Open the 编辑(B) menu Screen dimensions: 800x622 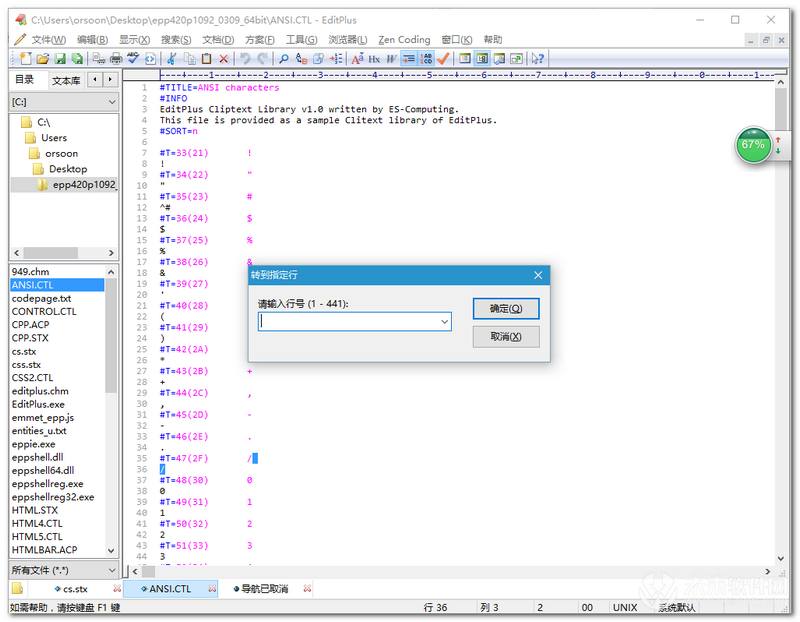click(92, 40)
